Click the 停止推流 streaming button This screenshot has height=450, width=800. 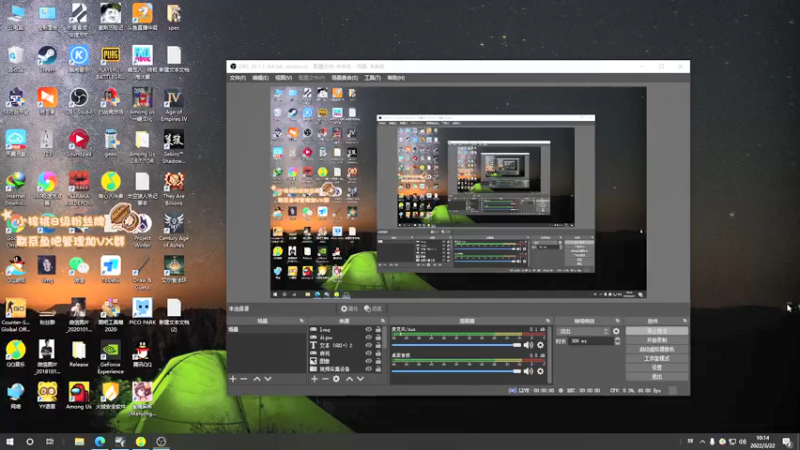pyautogui.click(x=657, y=331)
